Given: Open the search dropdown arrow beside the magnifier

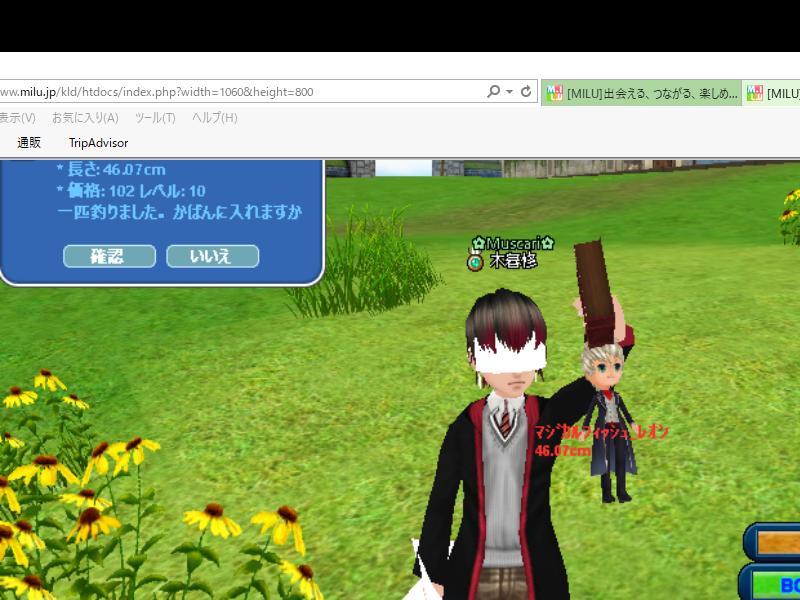Looking at the screenshot, I should 509,92.
